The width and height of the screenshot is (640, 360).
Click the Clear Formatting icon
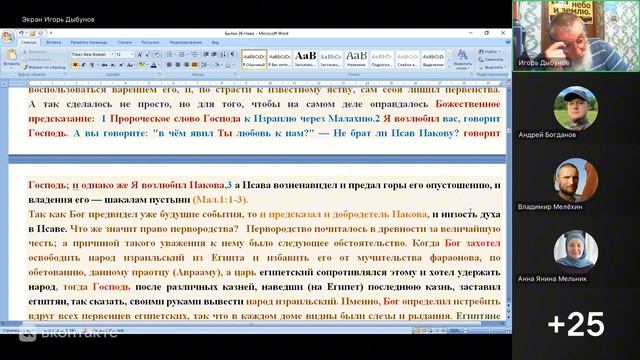[x=157, y=55]
